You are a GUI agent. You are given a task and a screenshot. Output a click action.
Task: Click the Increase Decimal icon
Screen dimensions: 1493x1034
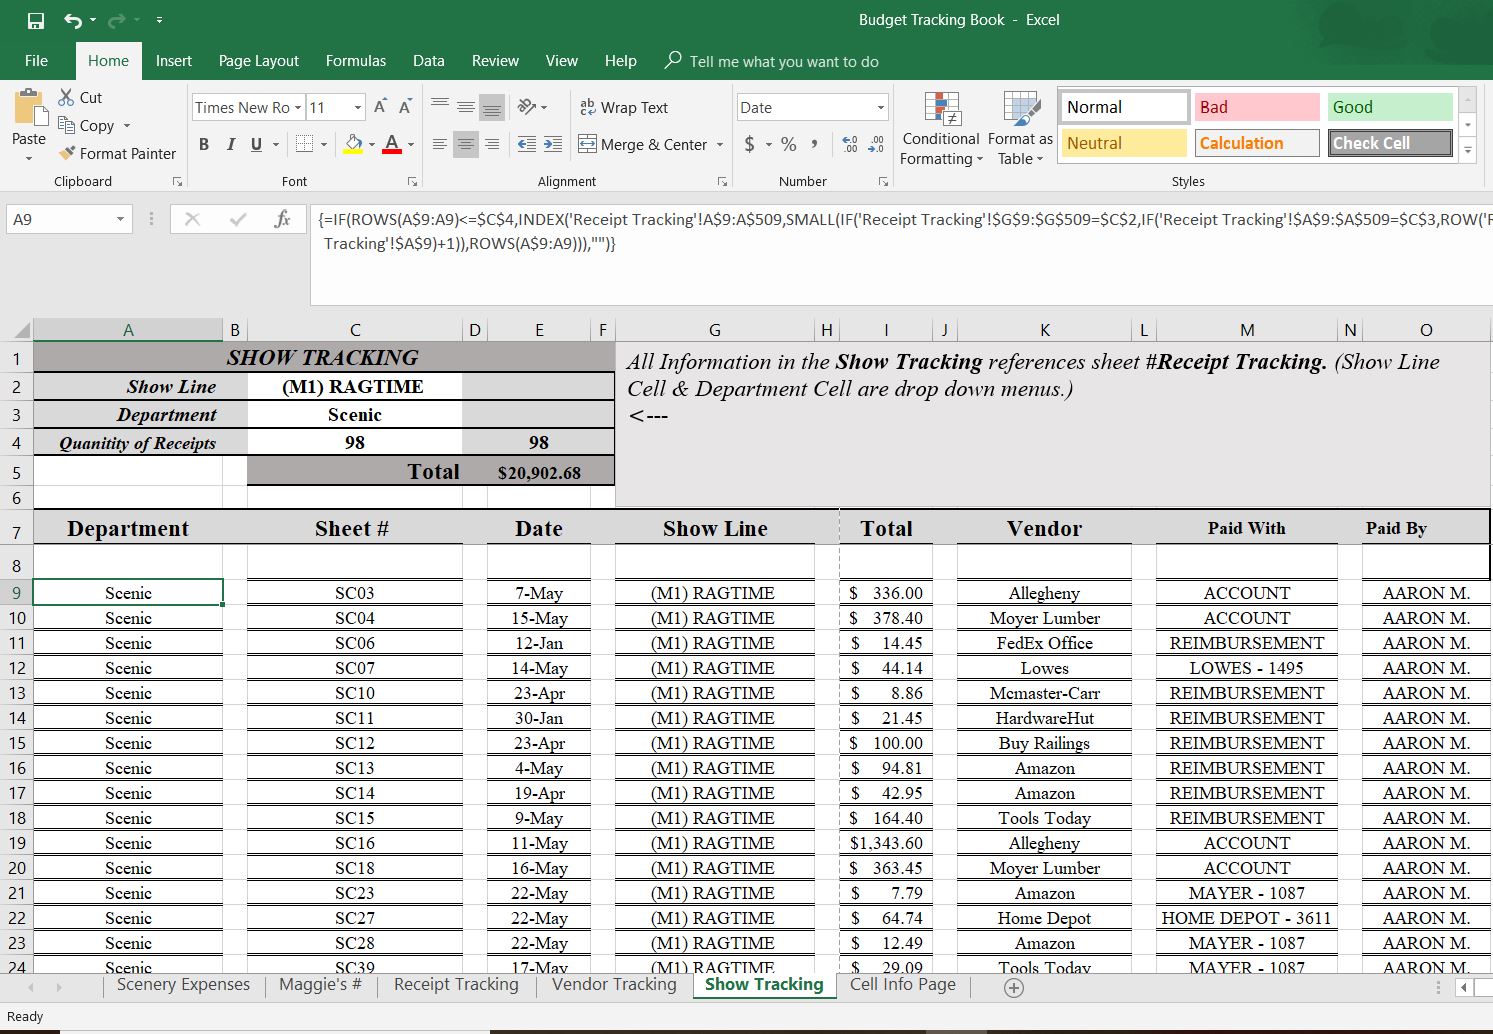849,144
